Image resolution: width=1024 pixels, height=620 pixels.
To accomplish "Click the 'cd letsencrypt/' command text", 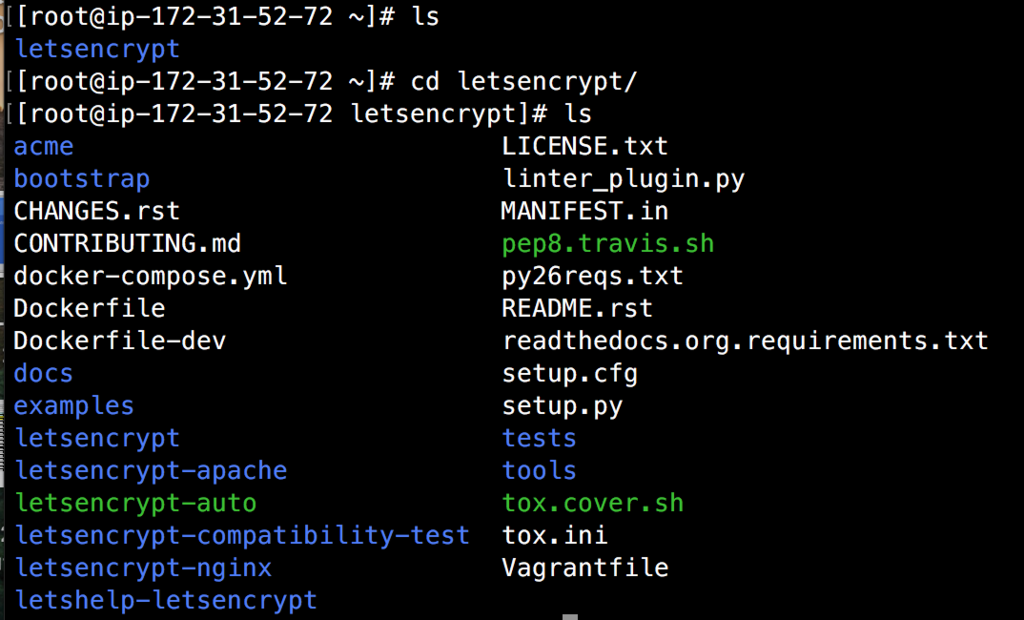I will (x=524, y=82).
